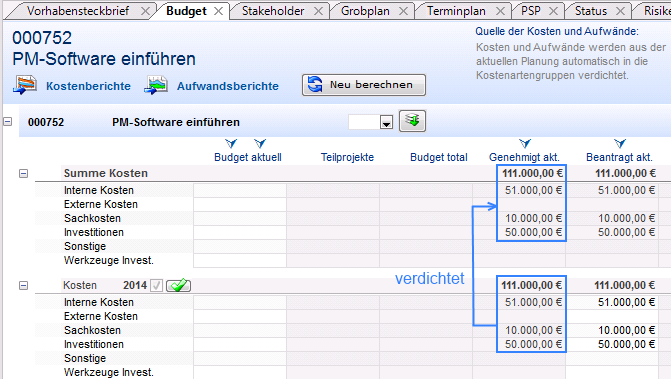Collapse the 000752 project tree node
Image resolution: width=671 pixels, height=379 pixels.
coord(8,122)
